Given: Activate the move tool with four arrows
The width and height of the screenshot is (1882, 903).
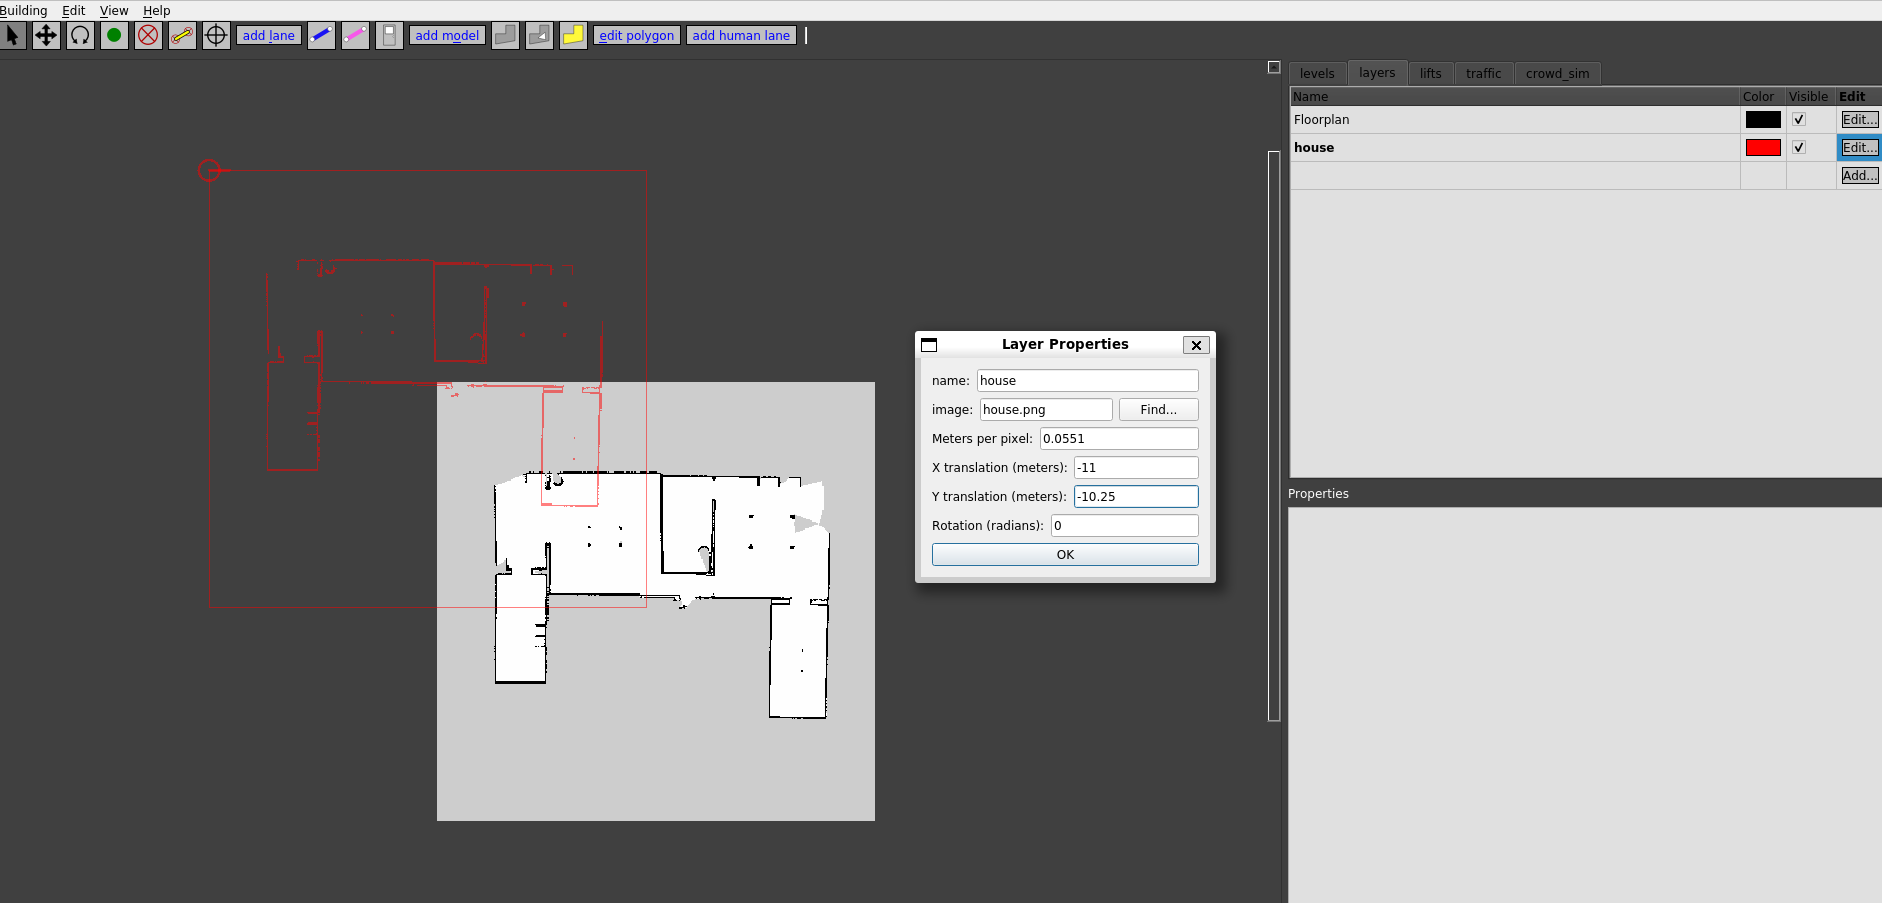Looking at the screenshot, I should tap(46, 36).
